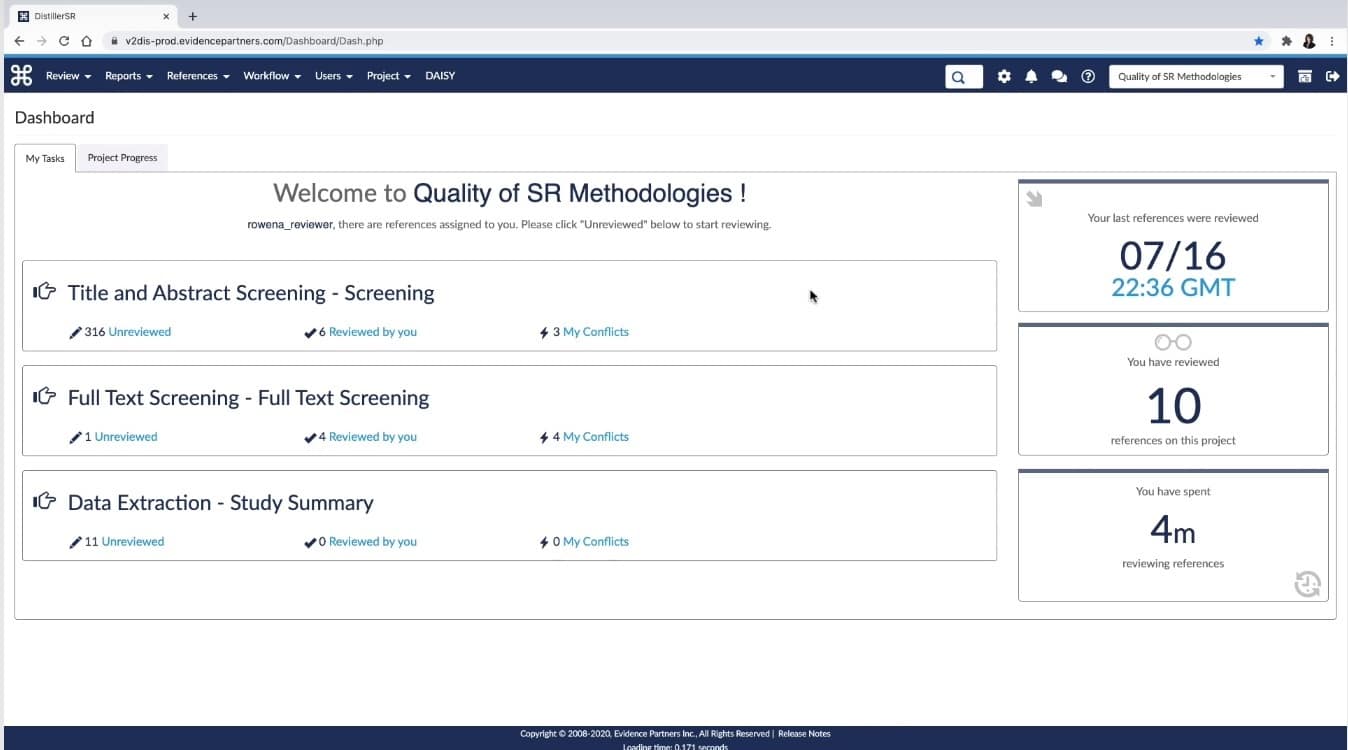Click the logout arrow icon
The image size is (1348, 750).
click(1332, 76)
